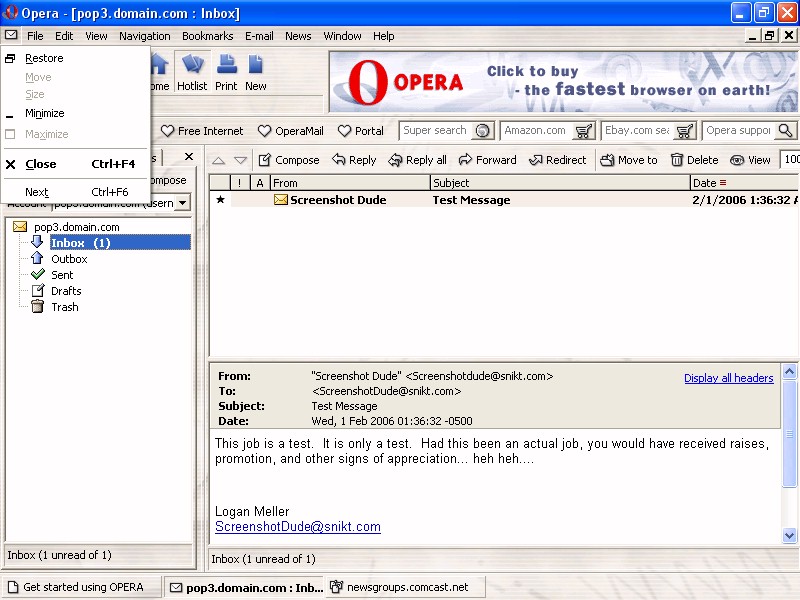Open the Outbox folder

coord(69,259)
